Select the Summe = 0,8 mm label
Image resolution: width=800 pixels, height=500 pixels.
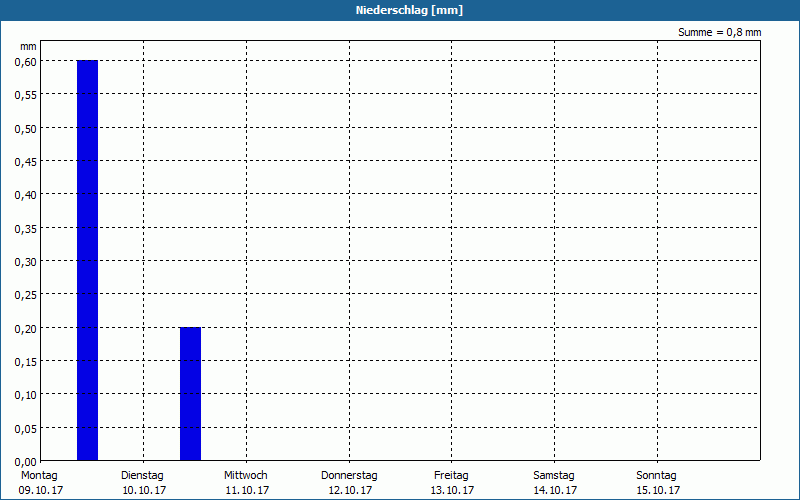coord(719,32)
